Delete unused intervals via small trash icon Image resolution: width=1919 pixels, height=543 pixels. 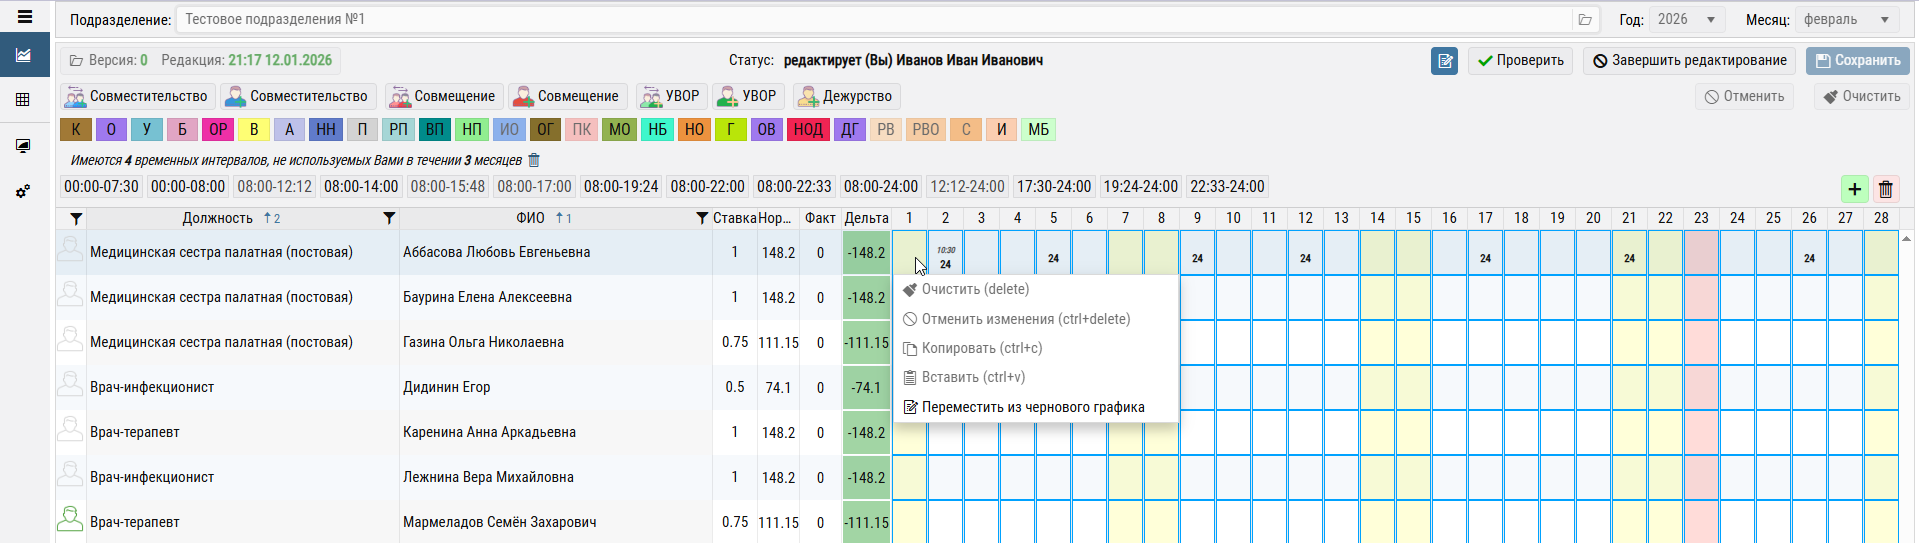(534, 160)
